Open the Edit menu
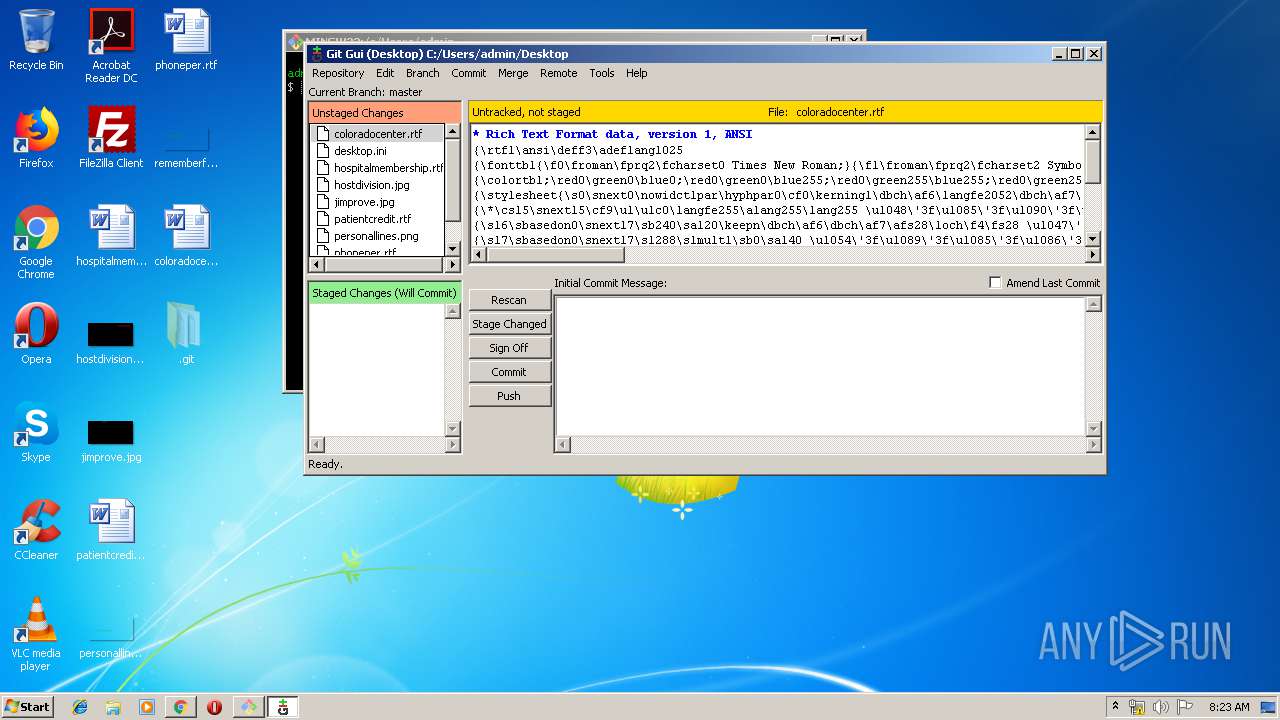This screenshot has height=720, width=1280. coord(385,73)
